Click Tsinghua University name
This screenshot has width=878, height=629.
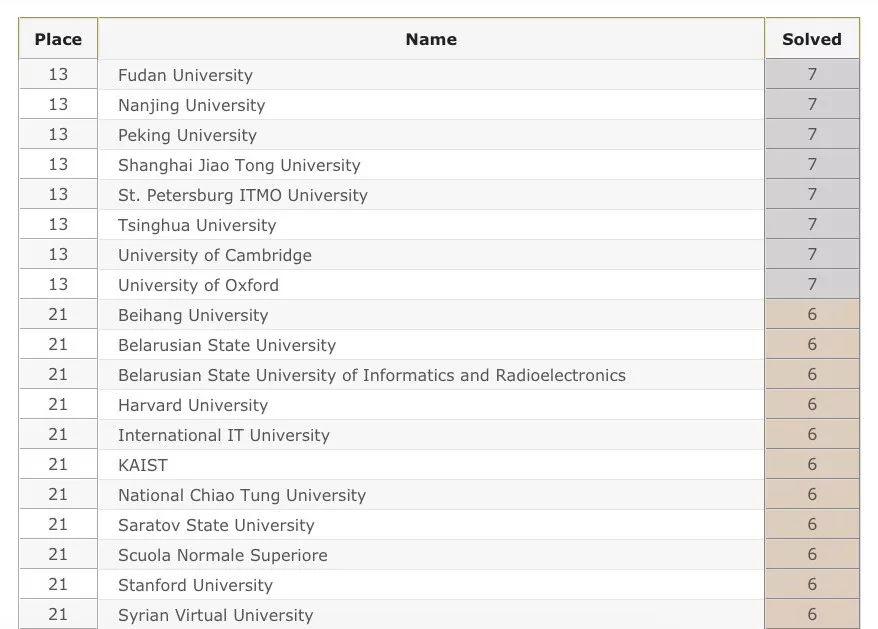tap(197, 225)
